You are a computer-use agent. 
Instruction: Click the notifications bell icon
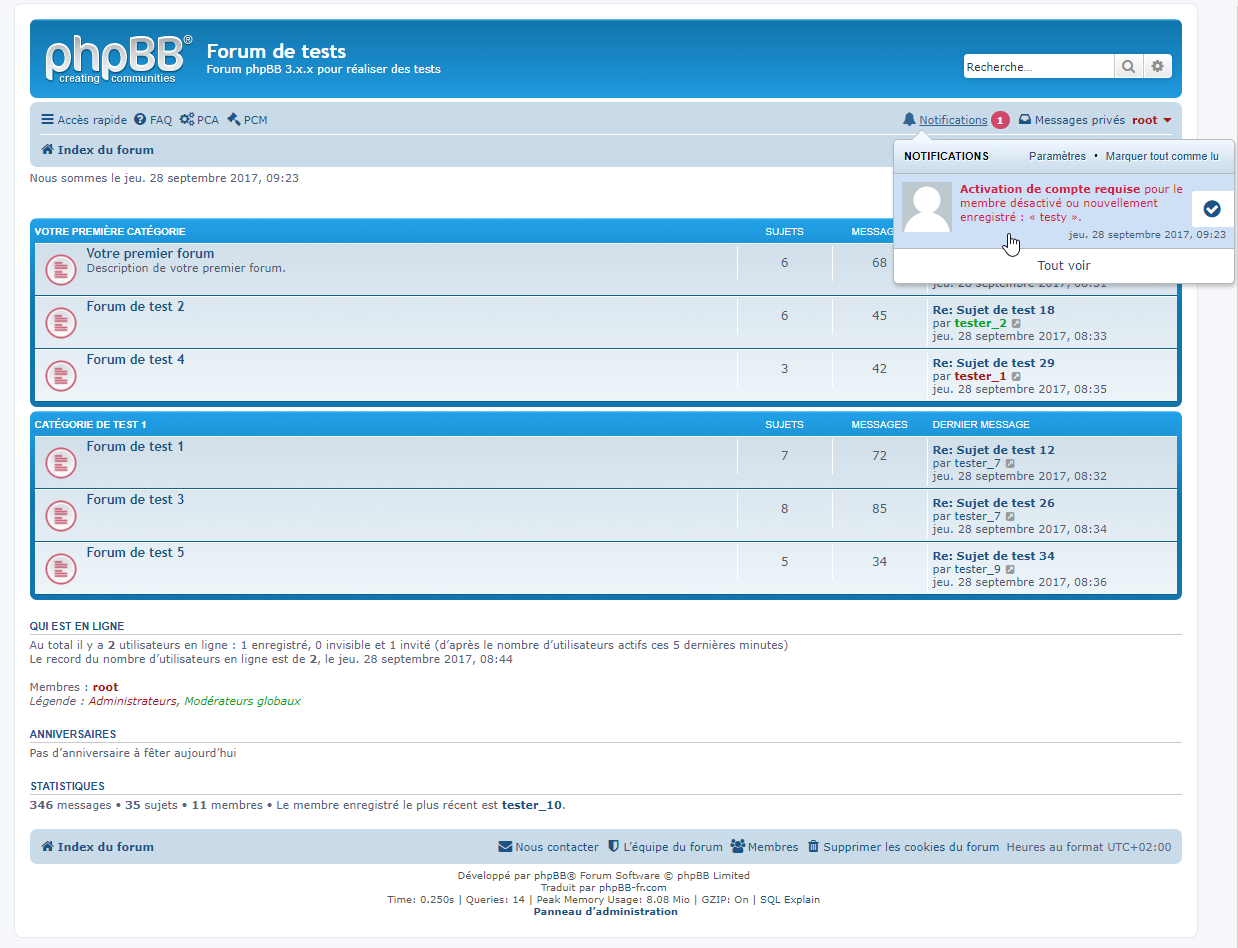[909, 120]
